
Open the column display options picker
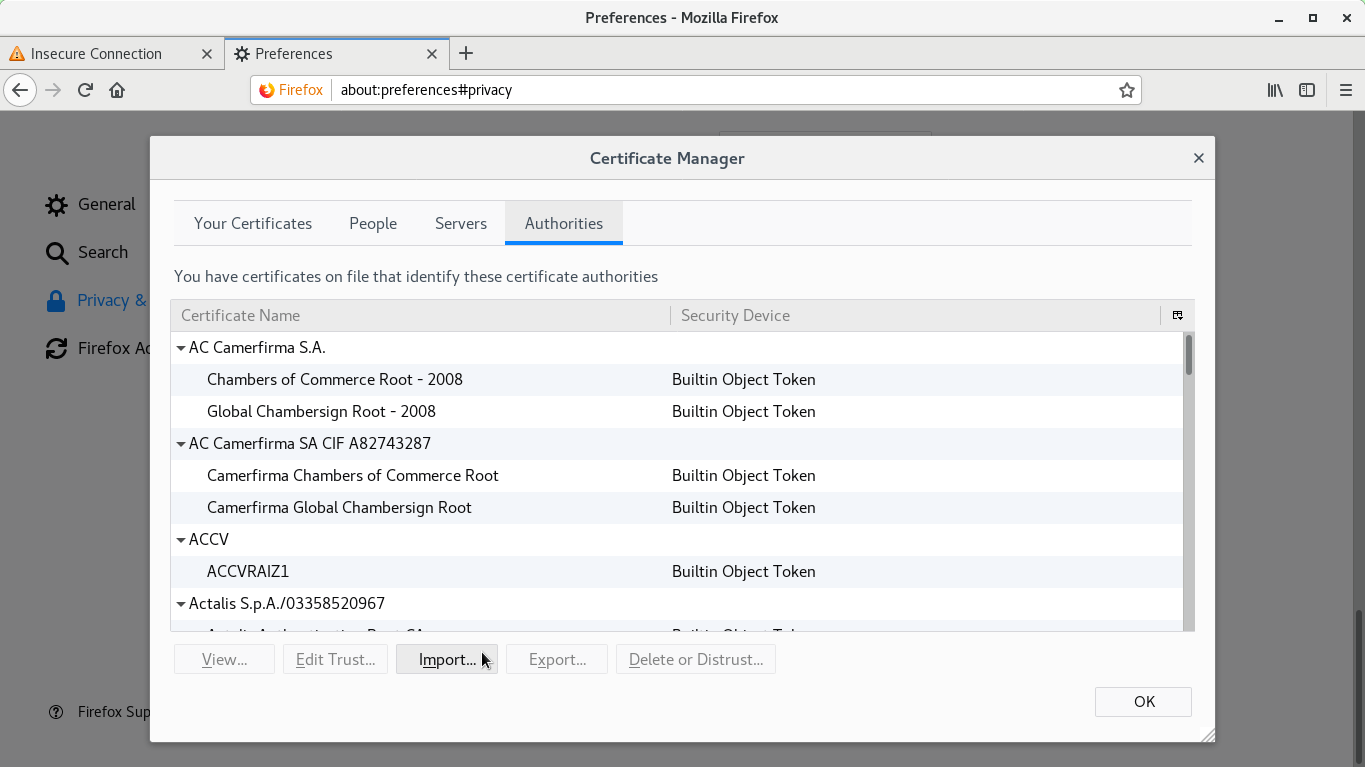click(1177, 314)
